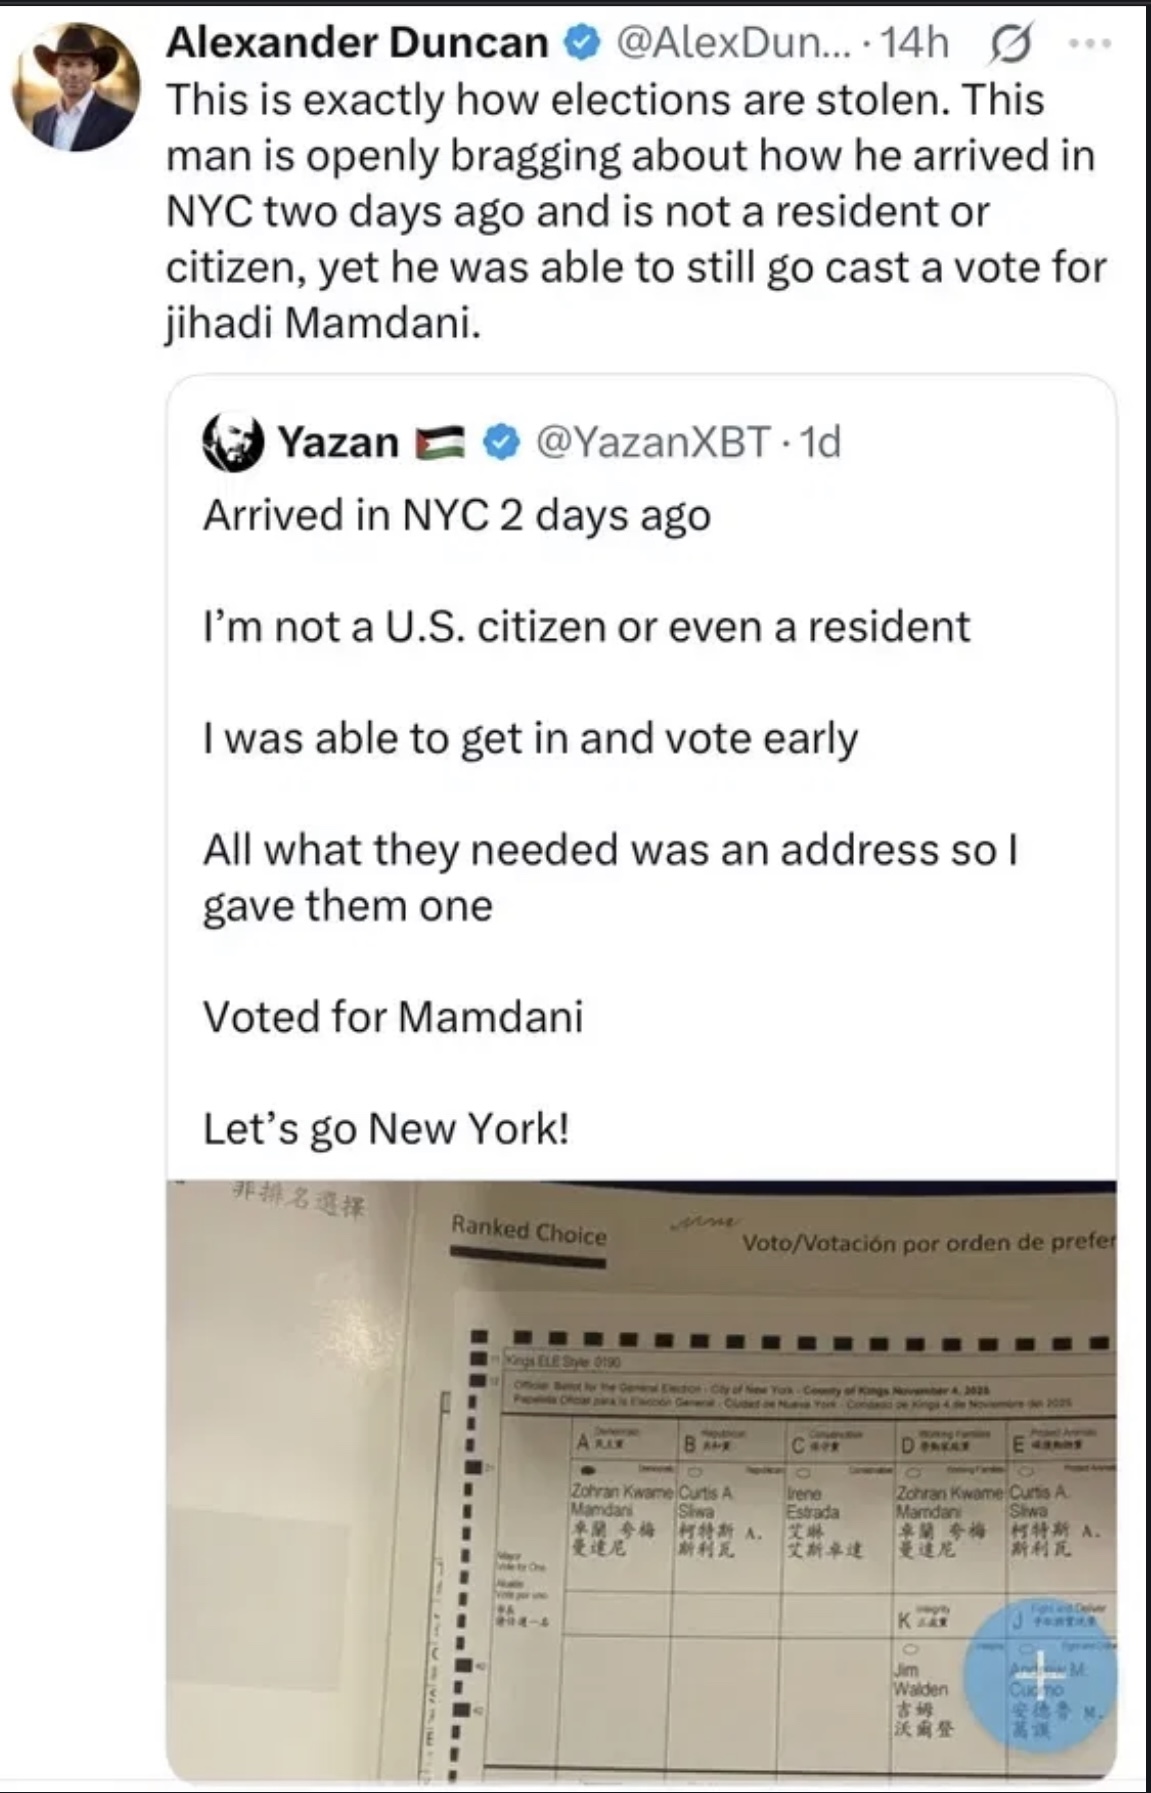1151x1793 pixels.
Task: Click the Alexander Duncan display name
Action: tap(357, 43)
